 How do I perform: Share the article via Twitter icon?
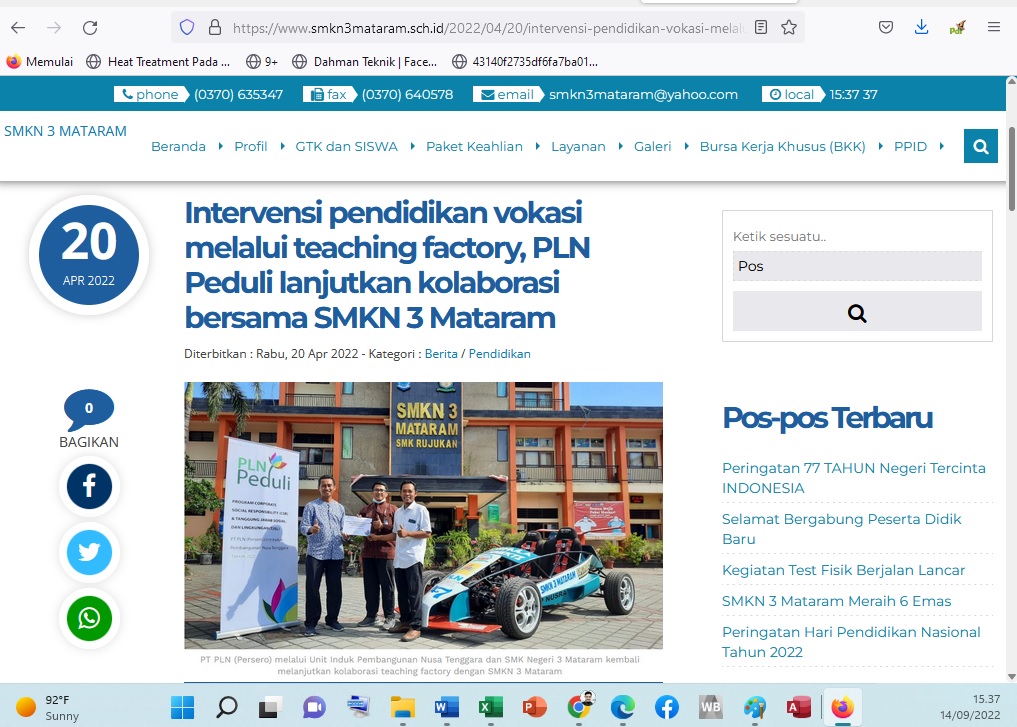coord(89,553)
